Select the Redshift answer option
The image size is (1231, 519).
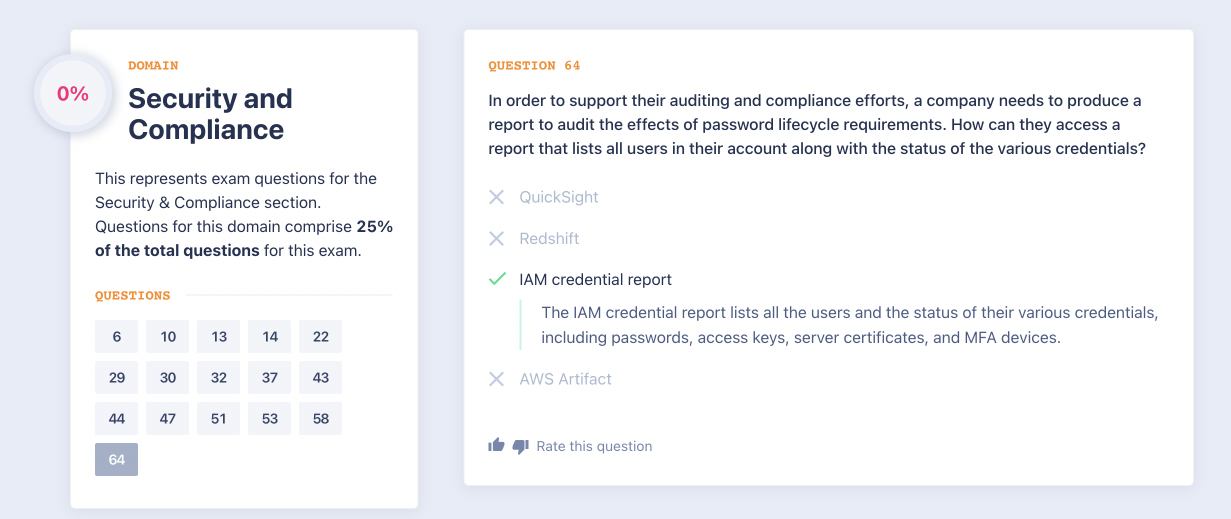click(x=549, y=239)
